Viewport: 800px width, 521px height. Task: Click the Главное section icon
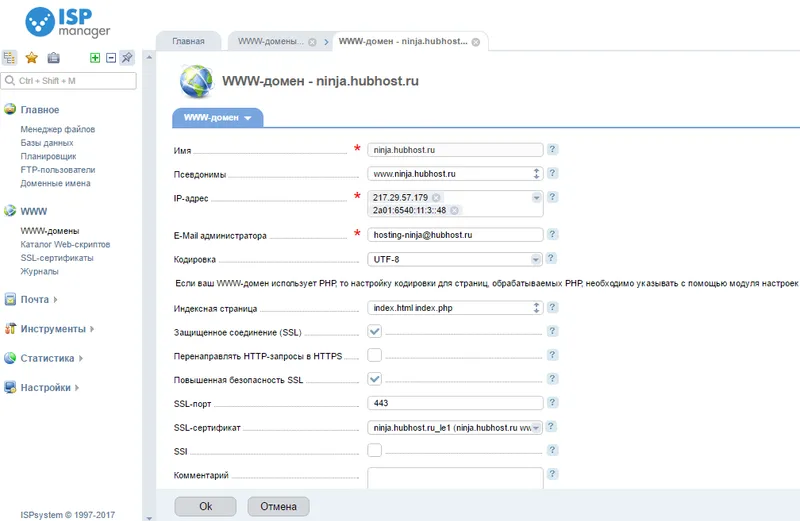(x=10, y=109)
